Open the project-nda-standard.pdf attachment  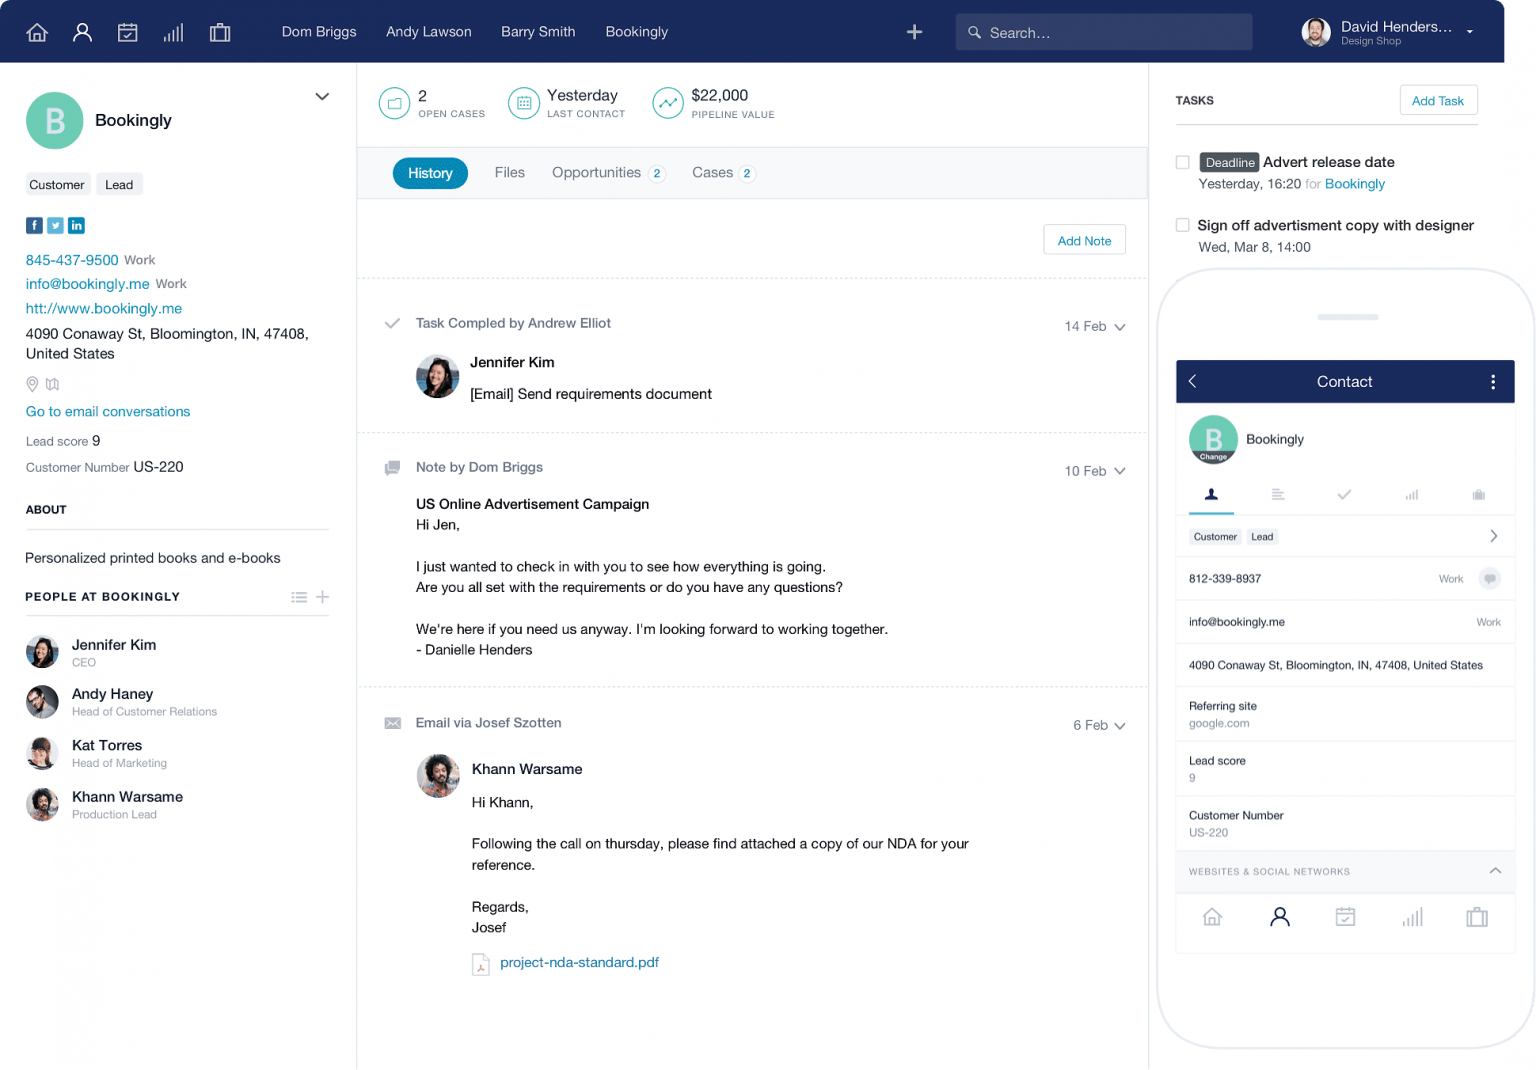click(x=579, y=962)
